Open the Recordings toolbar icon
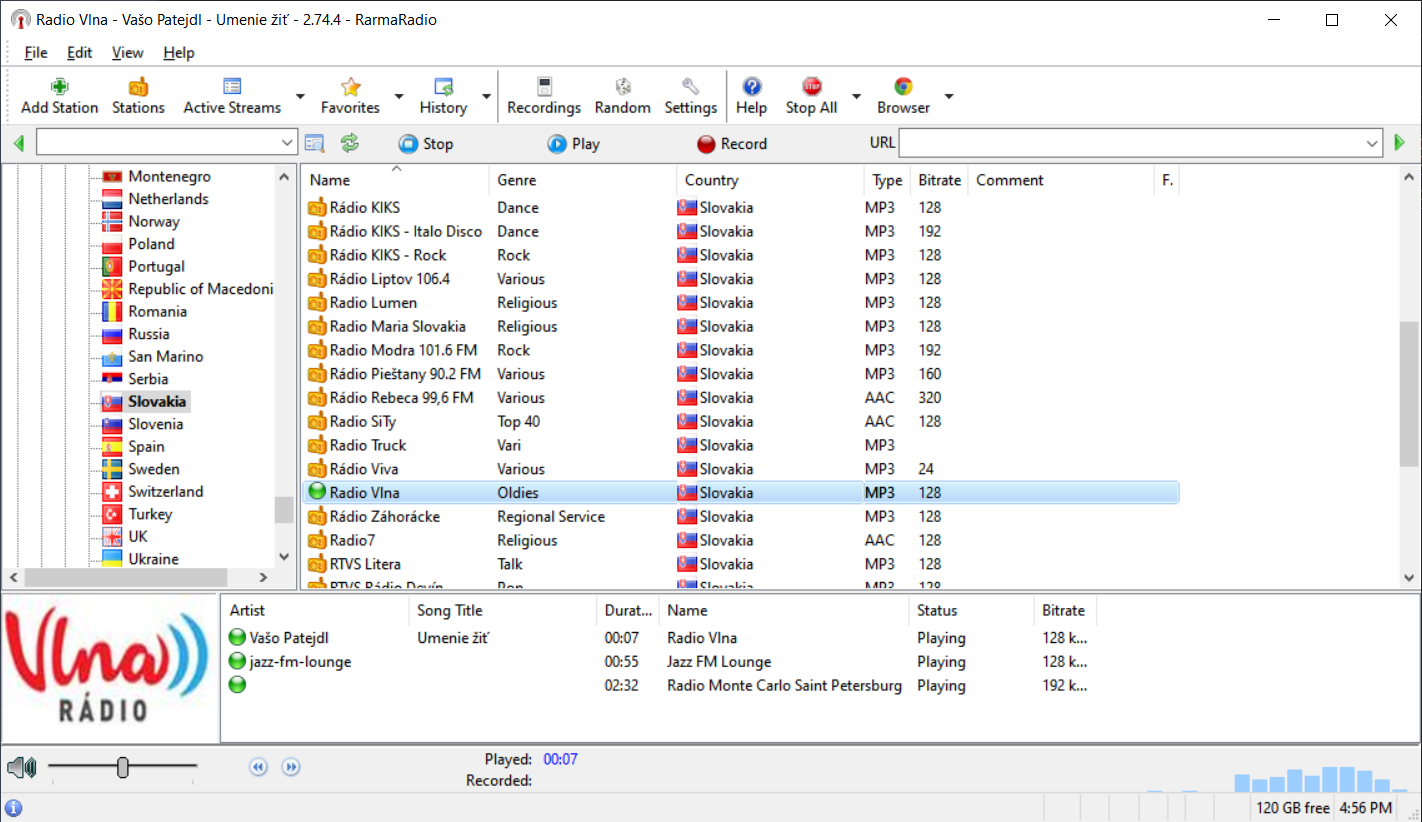The width and height of the screenshot is (1422, 822). coord(543,87)
